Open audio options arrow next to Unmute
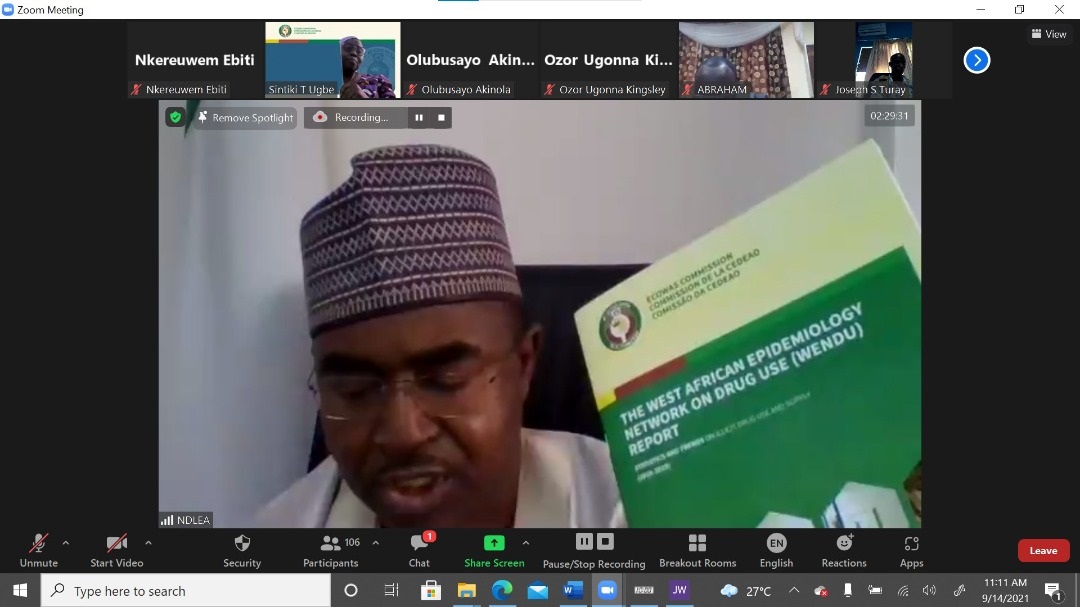Image resolution: width=1080 pixels, height=607 pixels. click(65, 543)
